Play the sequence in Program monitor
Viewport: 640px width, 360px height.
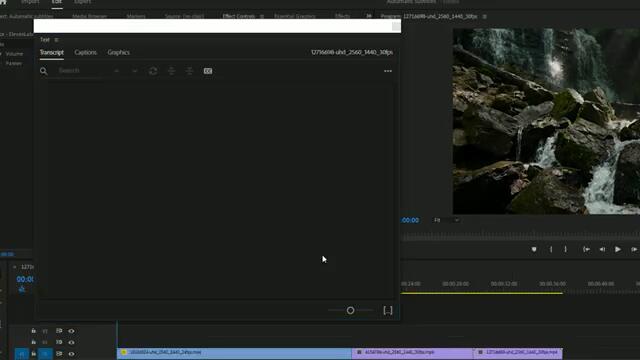click(618, 249)
